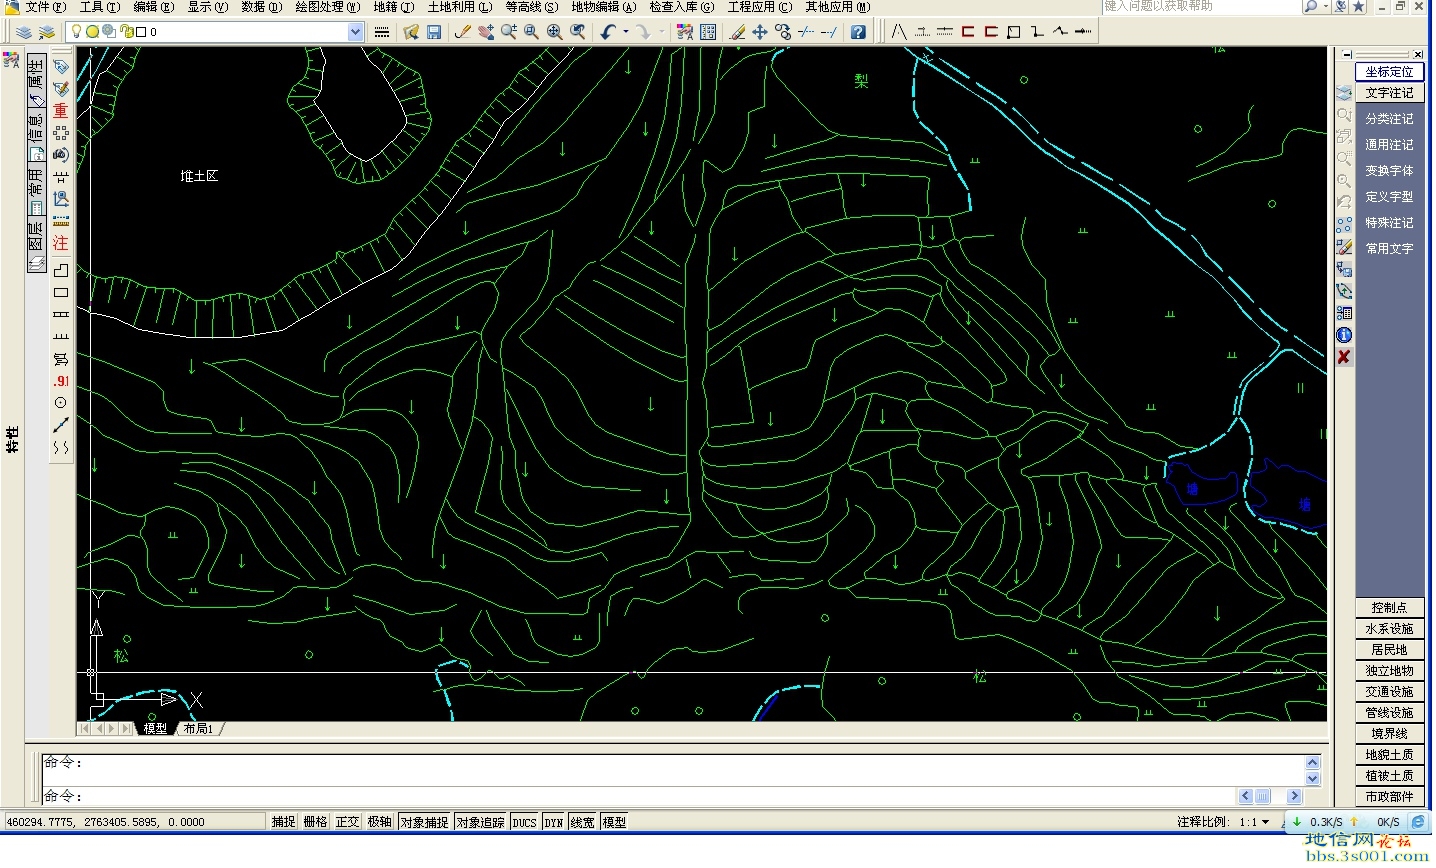Screen dimensions: 1436x868
Task: Select the red '注' annotation icon
Action: coord(61,243)
